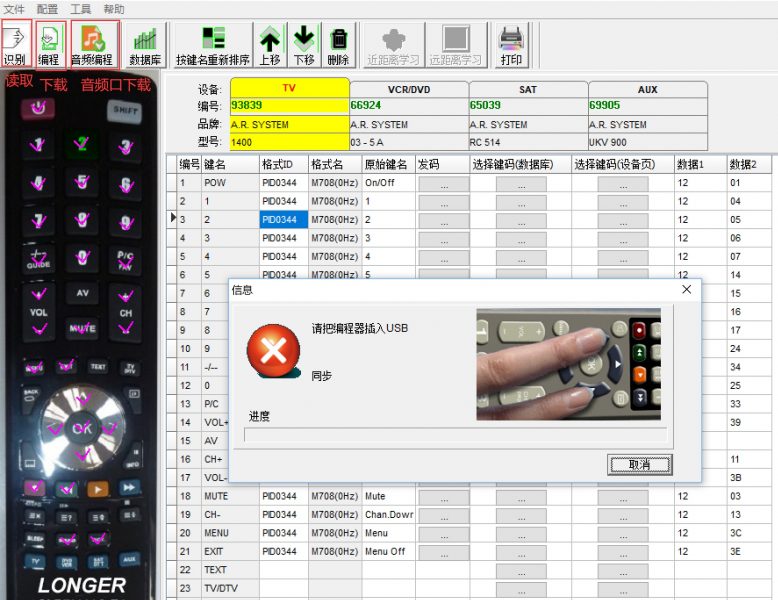
Task: Open the 音频编程 audio programming tool
Action: [92, 44]
